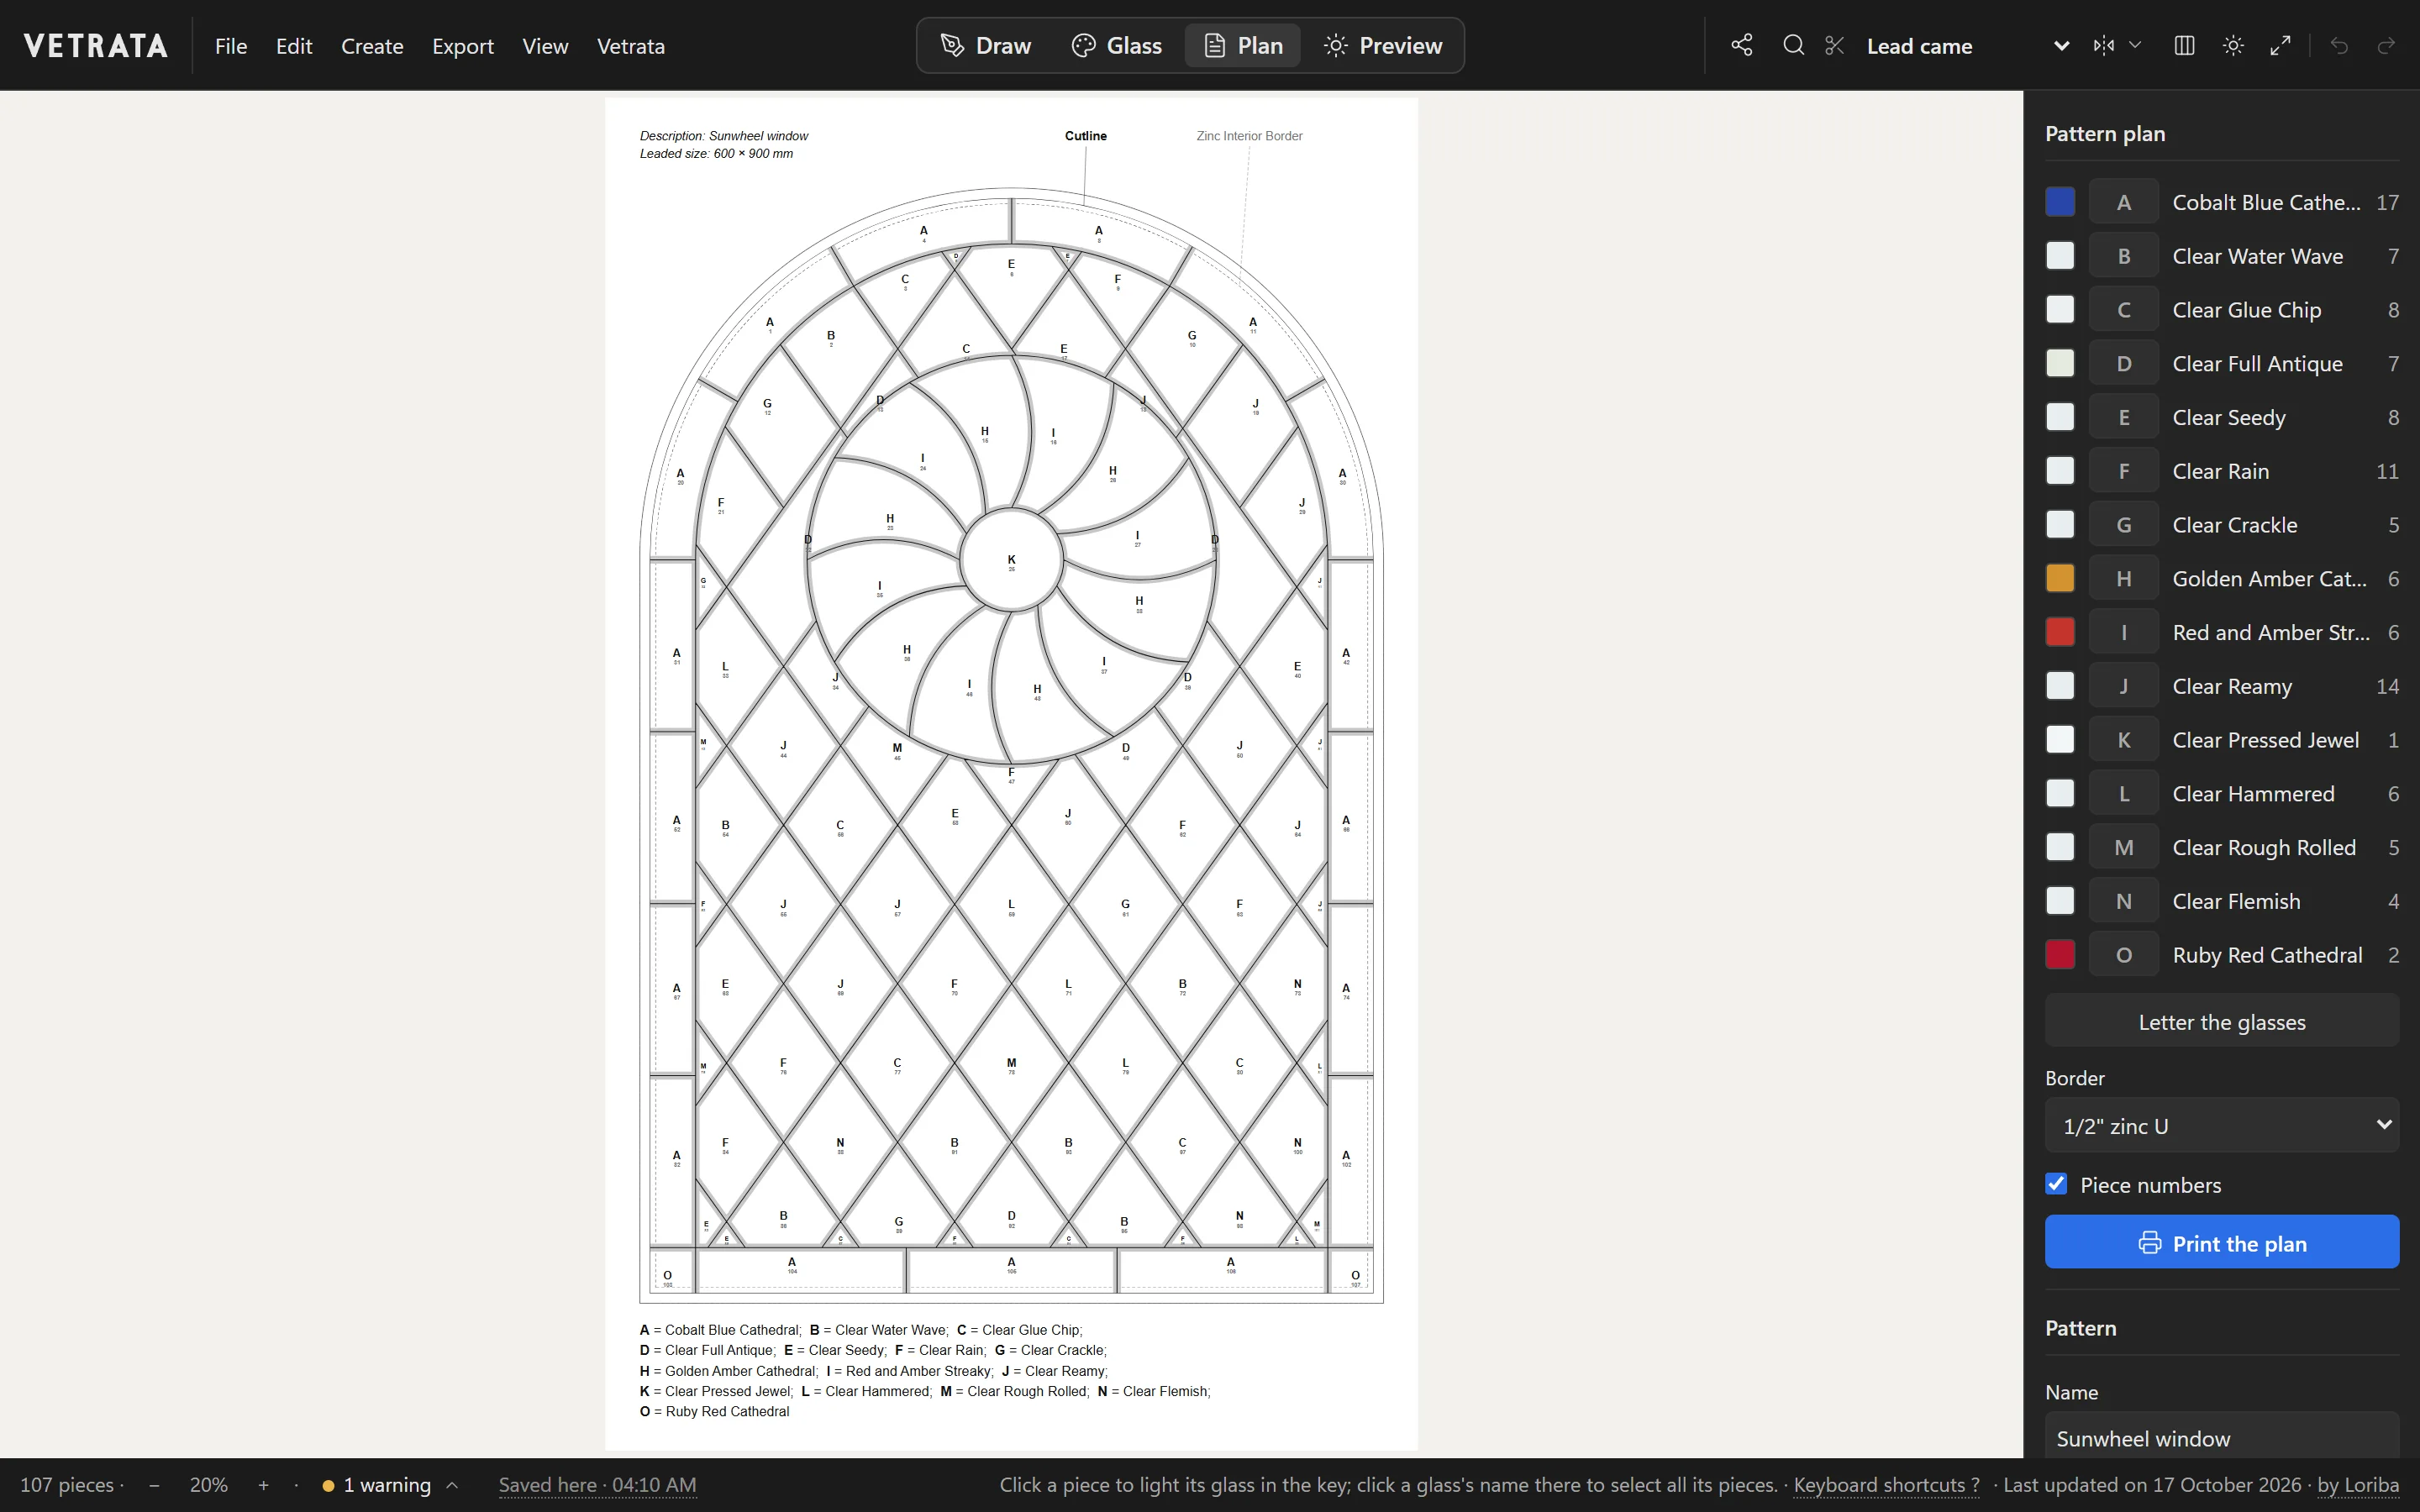Zoom in with plus button
The height and width of the screenshot is (1512, 2420).
(x=263, y=1485)
